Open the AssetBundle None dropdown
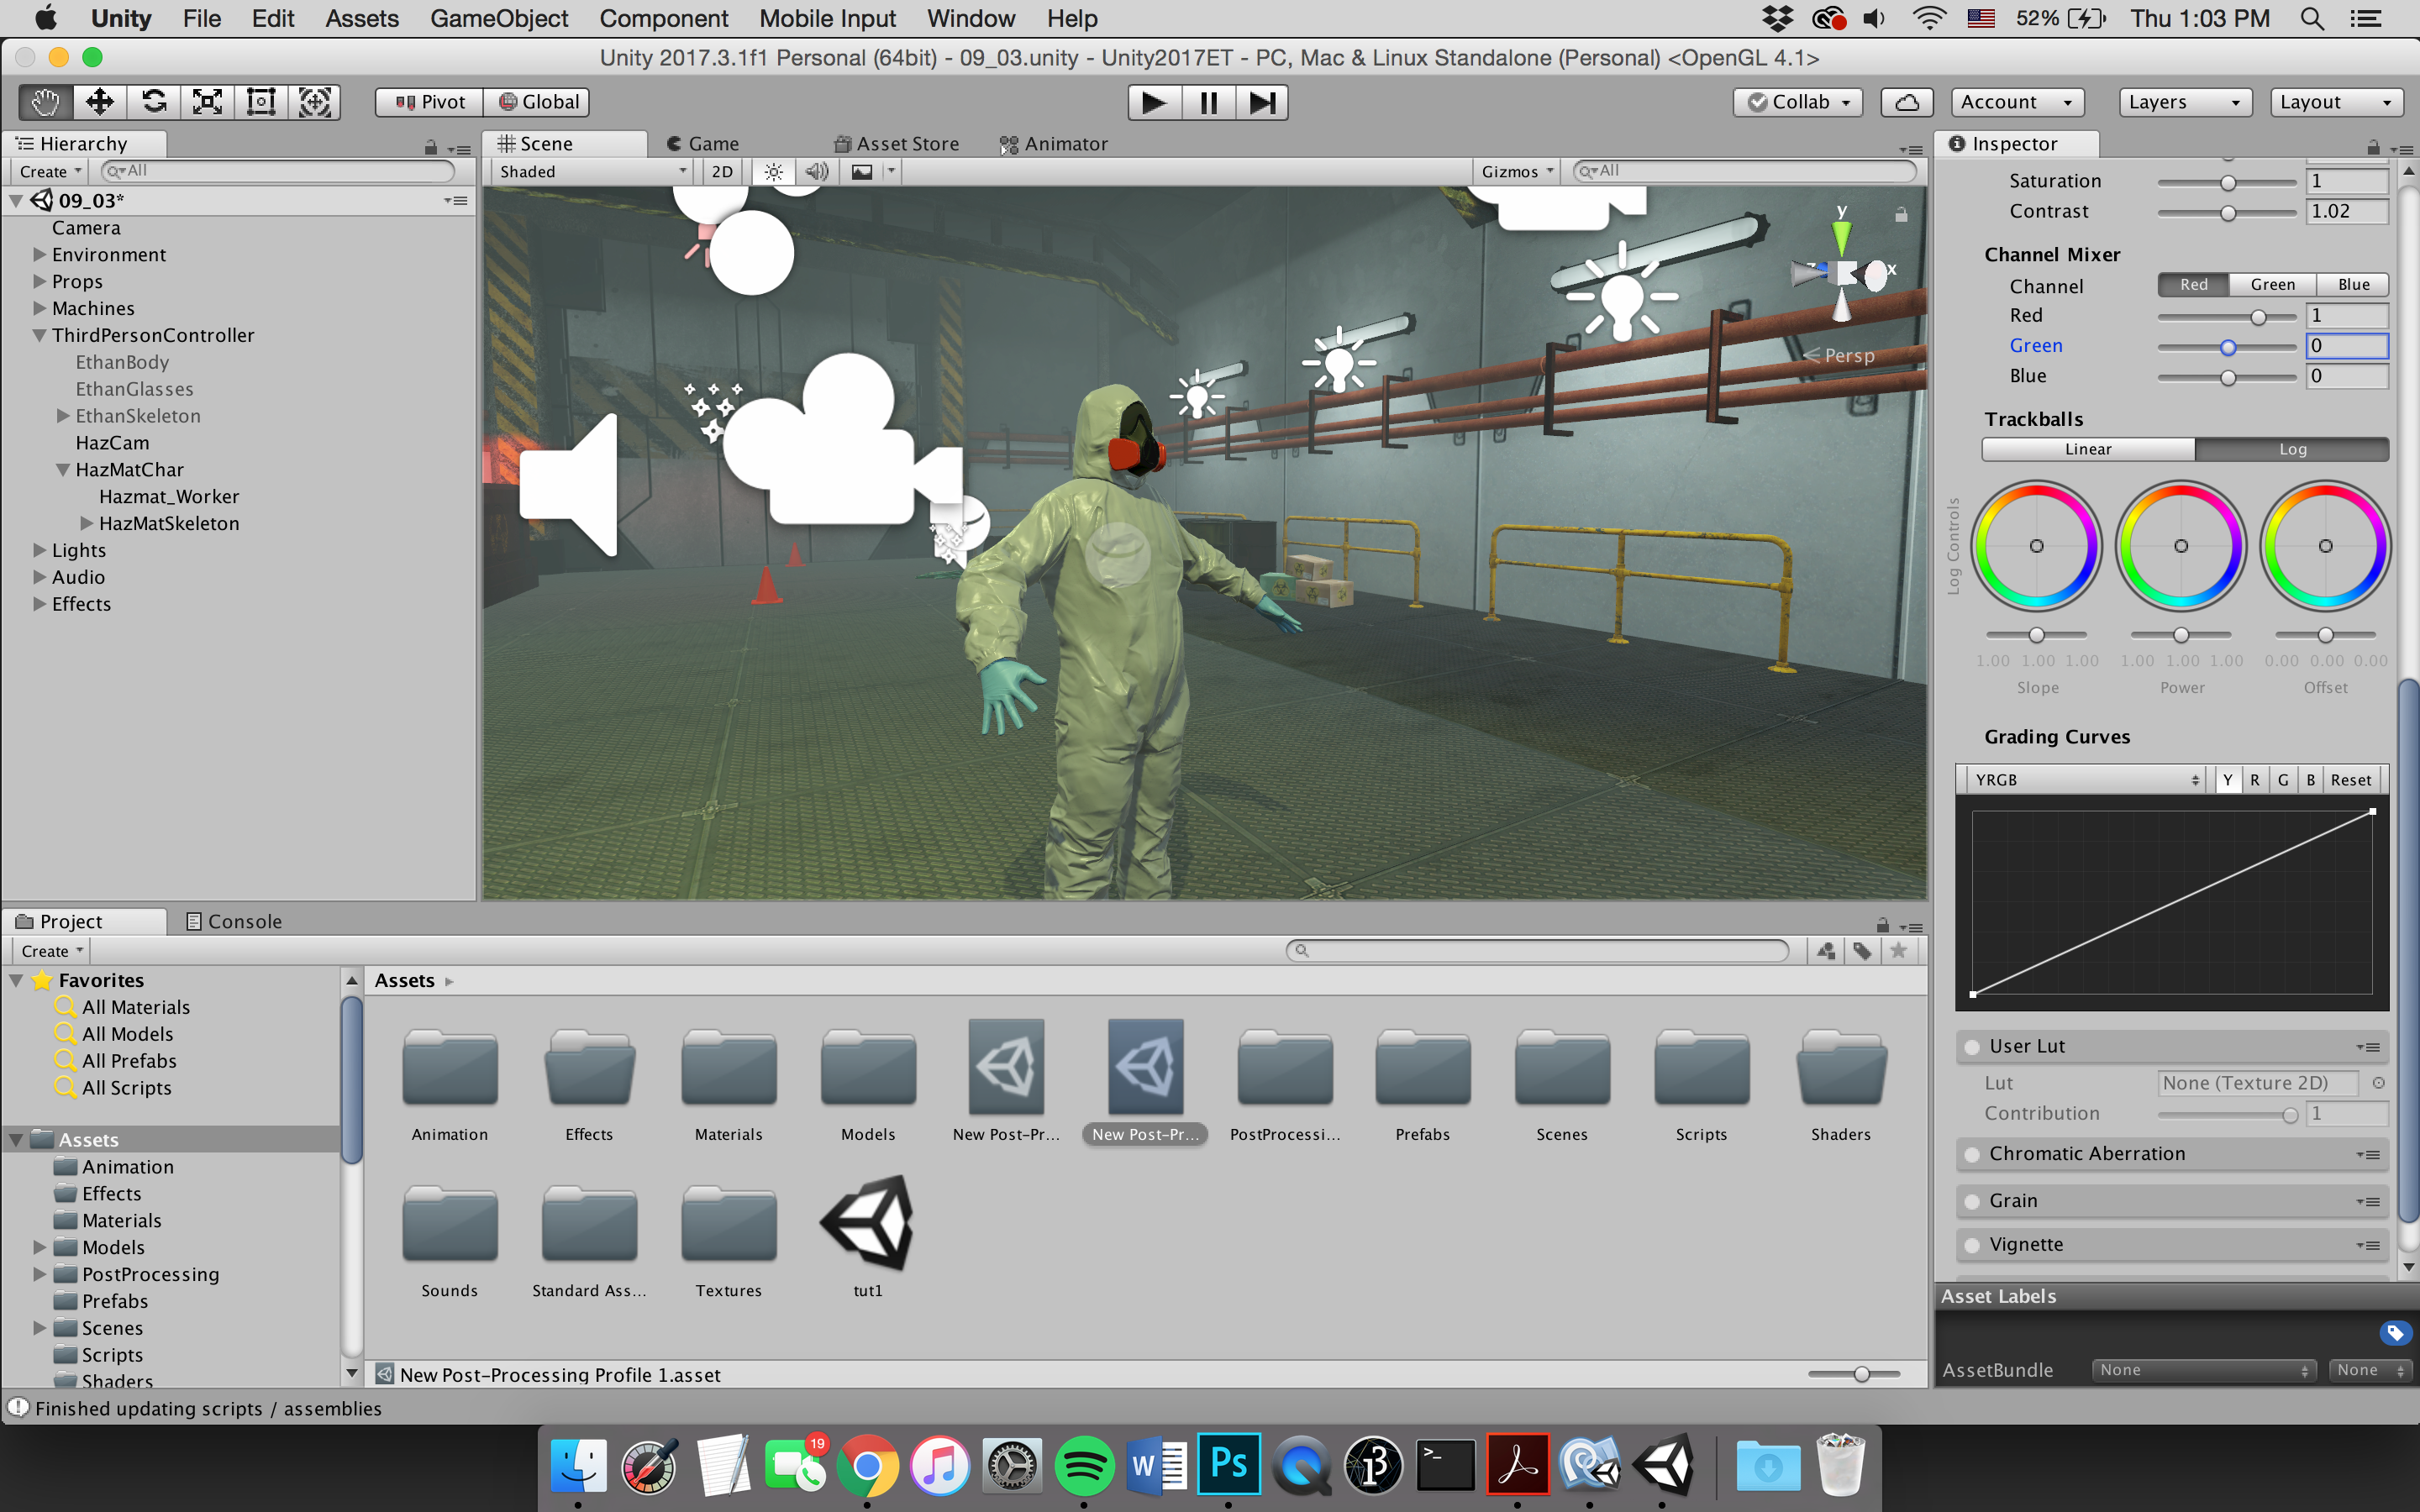This screenshot has height=1512, width=2420. coord(2204,1370)
